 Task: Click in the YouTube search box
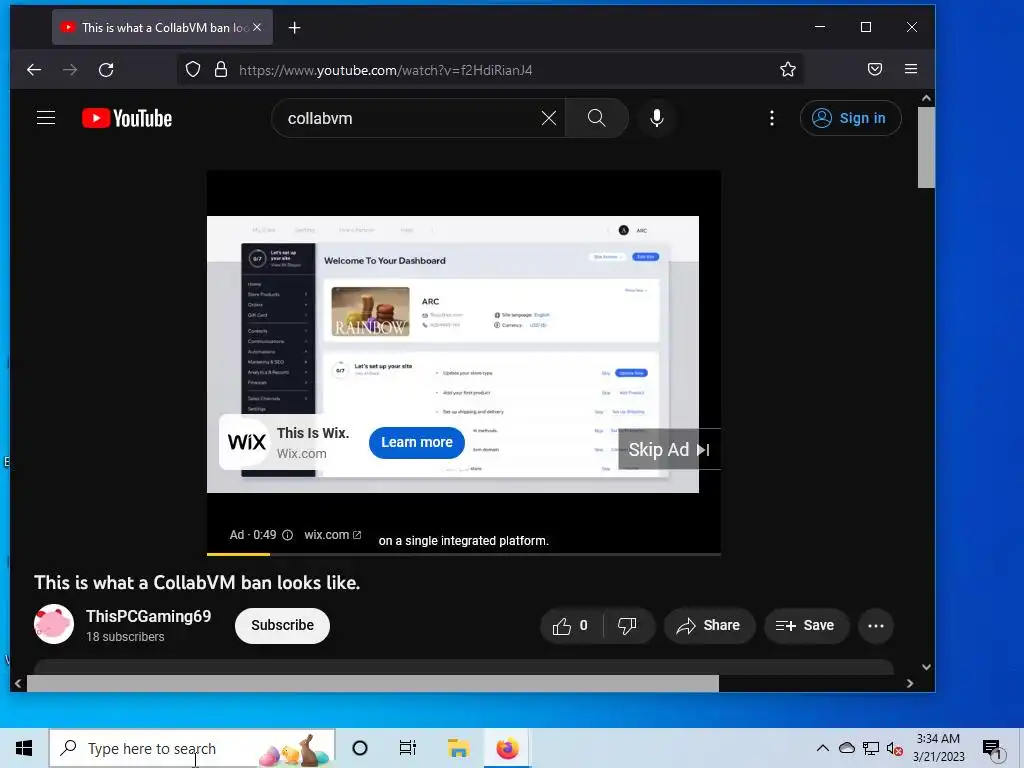410,118
